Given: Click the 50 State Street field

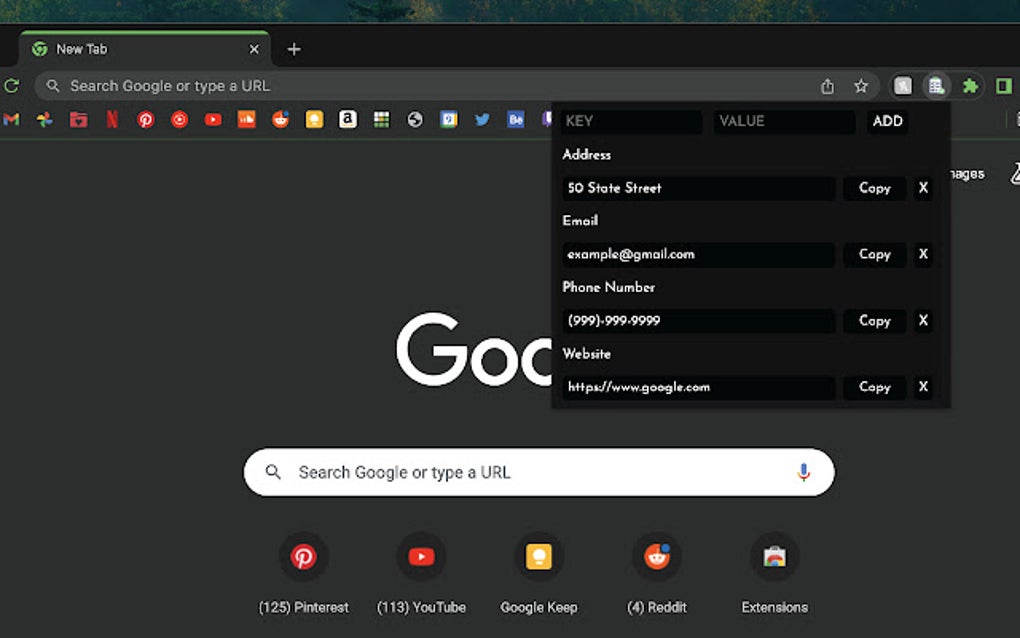Looking at the screenshot, I should click(698, 188).
